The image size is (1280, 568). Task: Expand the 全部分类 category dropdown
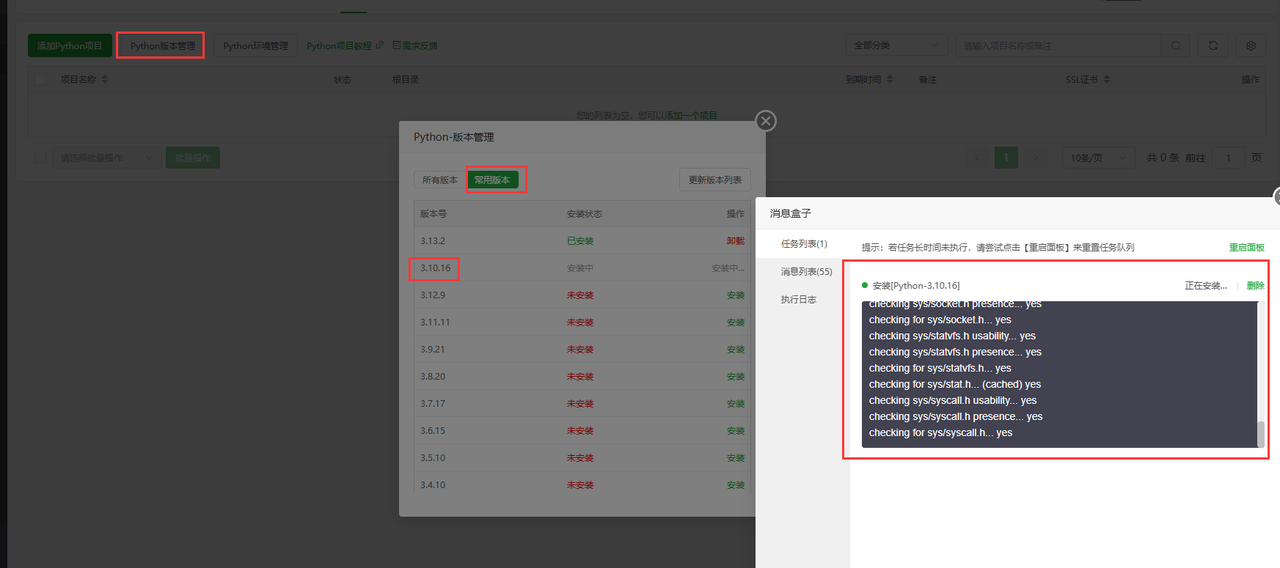(x=896, y=45)
